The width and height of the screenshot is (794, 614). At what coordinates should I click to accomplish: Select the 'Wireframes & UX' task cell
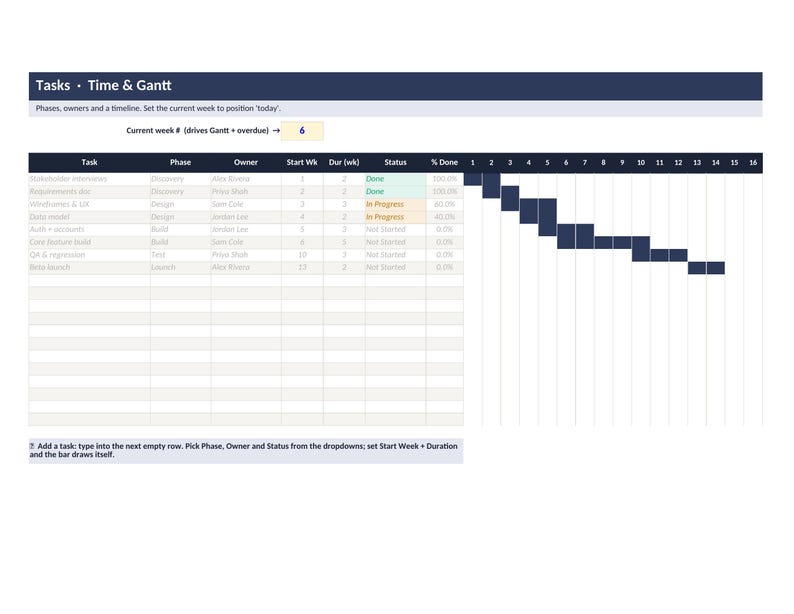(x=89, y=204)
